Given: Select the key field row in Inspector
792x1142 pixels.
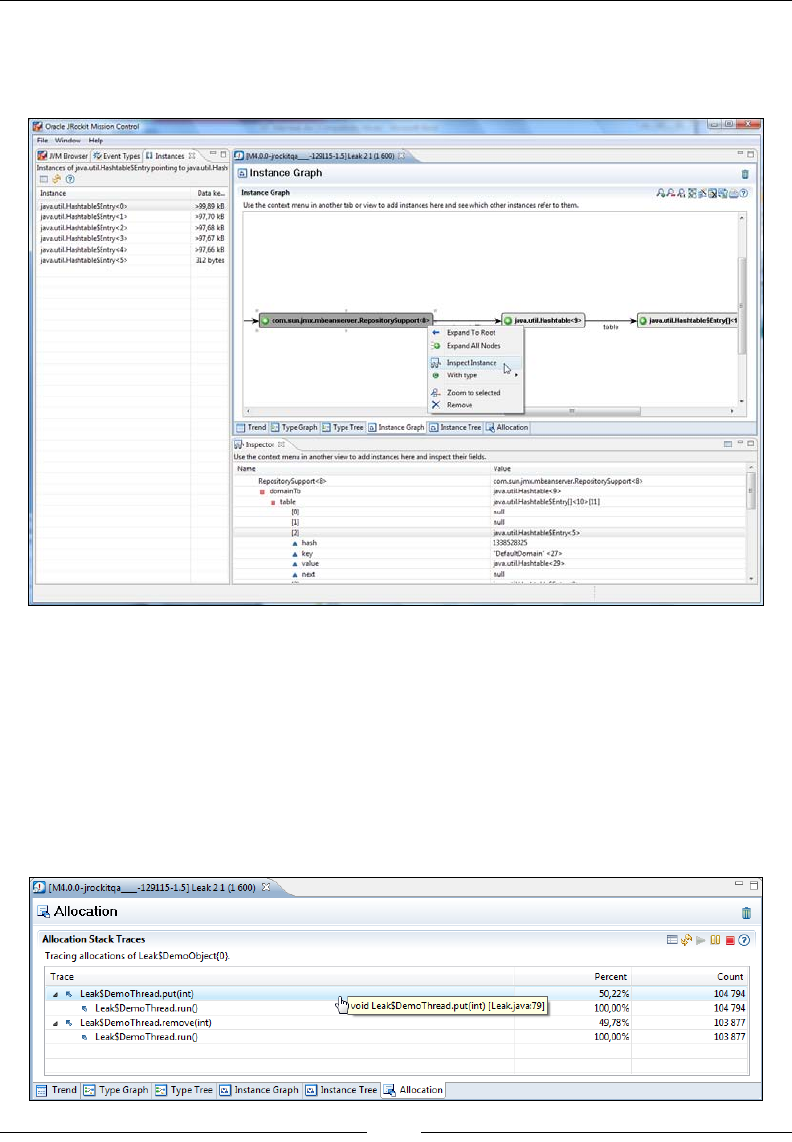Looking at the screenshot, I should click(x=489, y=554).
